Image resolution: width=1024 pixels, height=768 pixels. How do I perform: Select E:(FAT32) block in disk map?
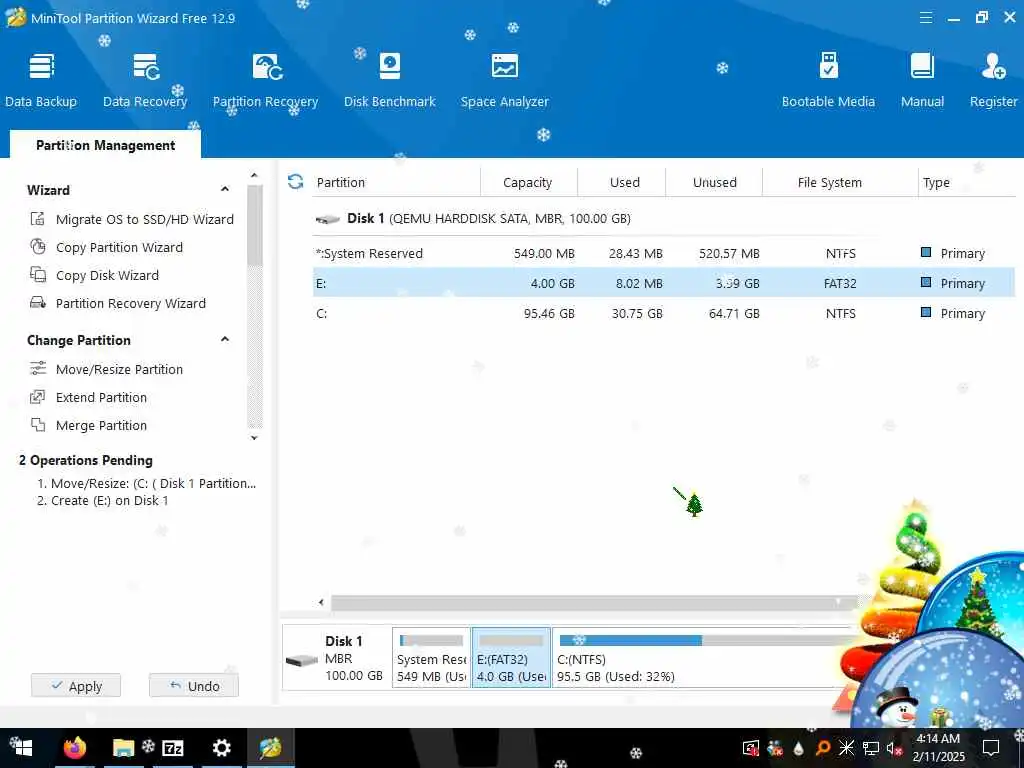511,657
